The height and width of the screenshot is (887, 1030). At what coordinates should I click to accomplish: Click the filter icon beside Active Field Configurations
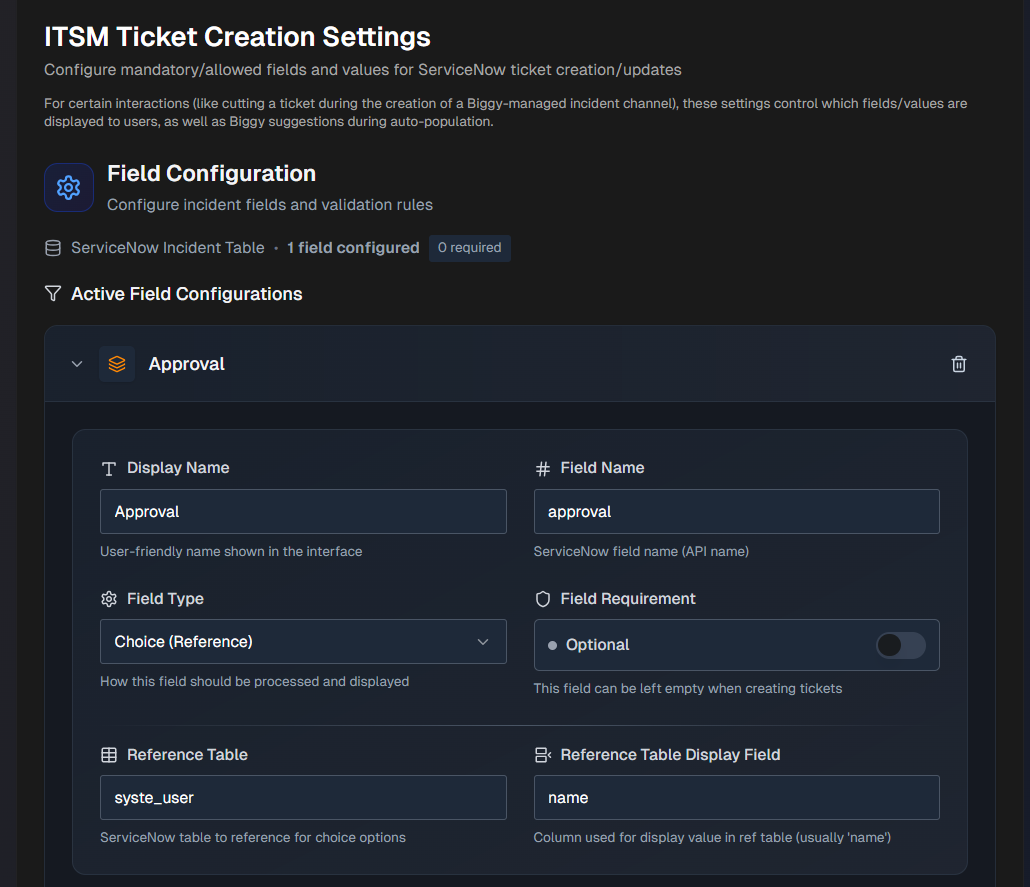[53, 294]
